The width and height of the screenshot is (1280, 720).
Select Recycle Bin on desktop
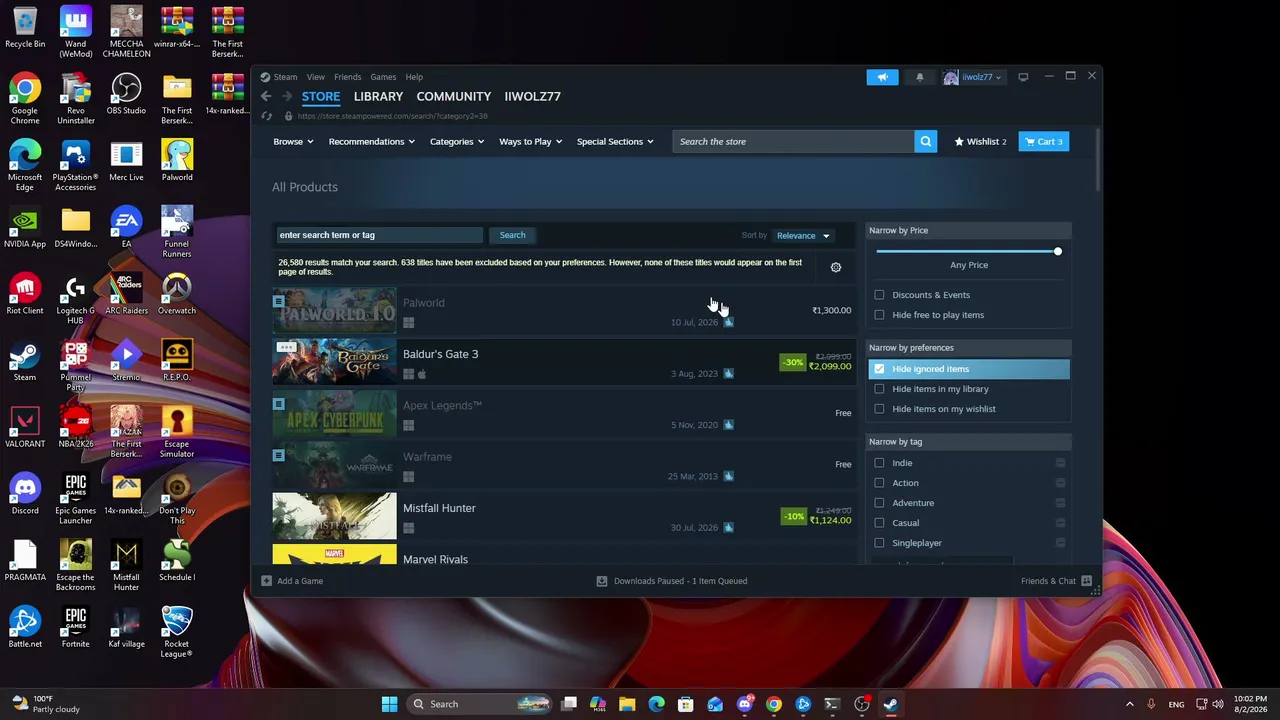[x=25, y=28]
